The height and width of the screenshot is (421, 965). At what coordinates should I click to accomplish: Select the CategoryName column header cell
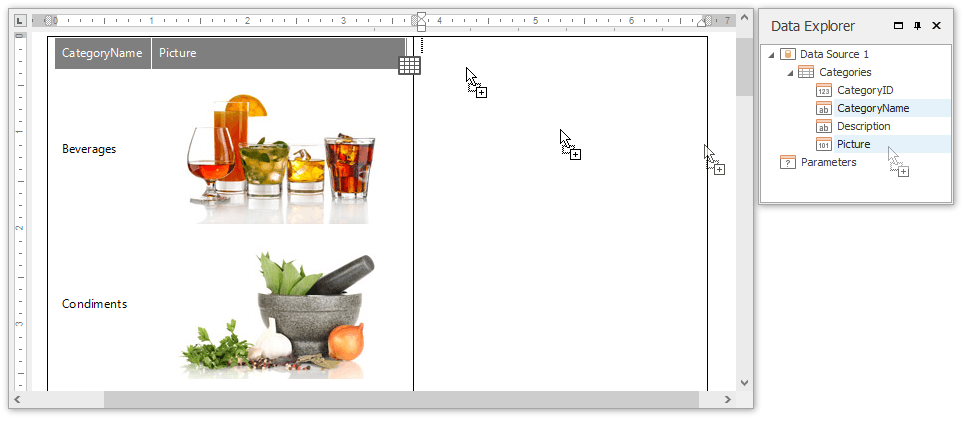(x=103, y=53)
